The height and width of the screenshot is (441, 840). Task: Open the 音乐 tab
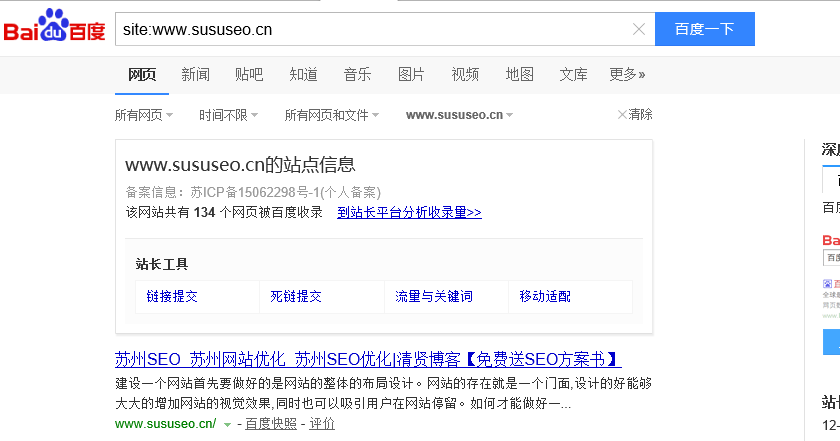click(x=357, y=74)
